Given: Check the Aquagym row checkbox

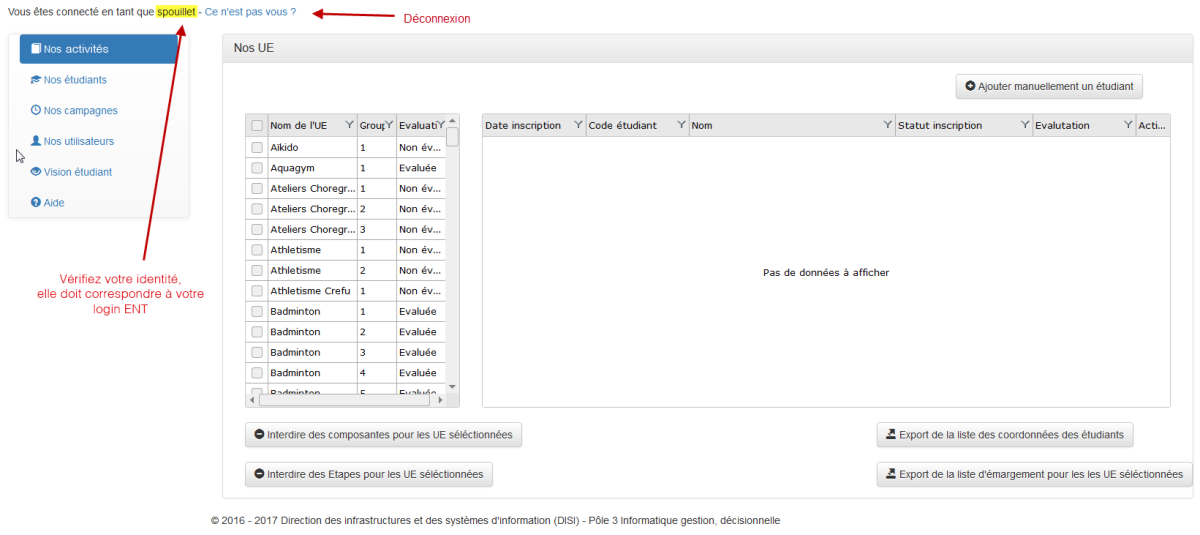Looking at the screenshot, I should [x=257, y=168].
